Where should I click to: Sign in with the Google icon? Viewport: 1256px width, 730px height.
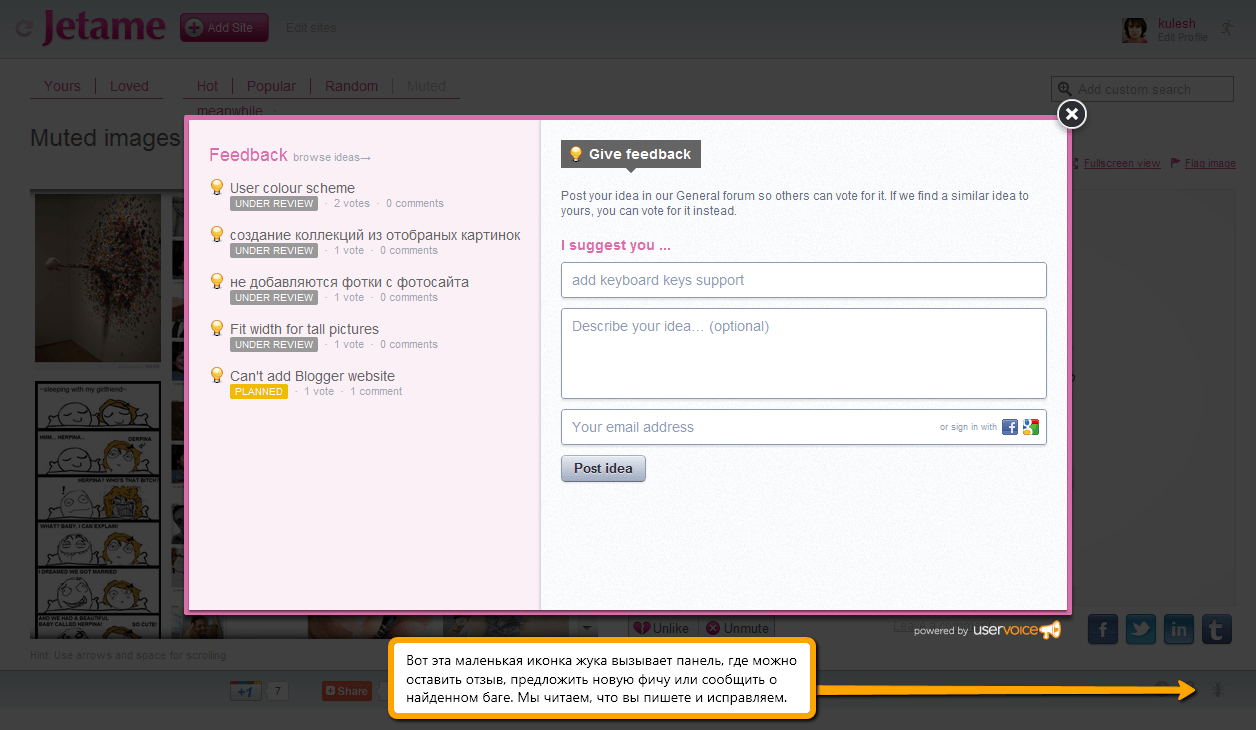1031,427
